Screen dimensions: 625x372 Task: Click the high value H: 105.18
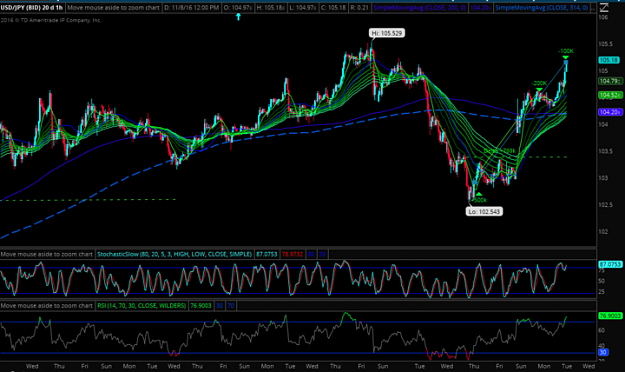point(270,8)
